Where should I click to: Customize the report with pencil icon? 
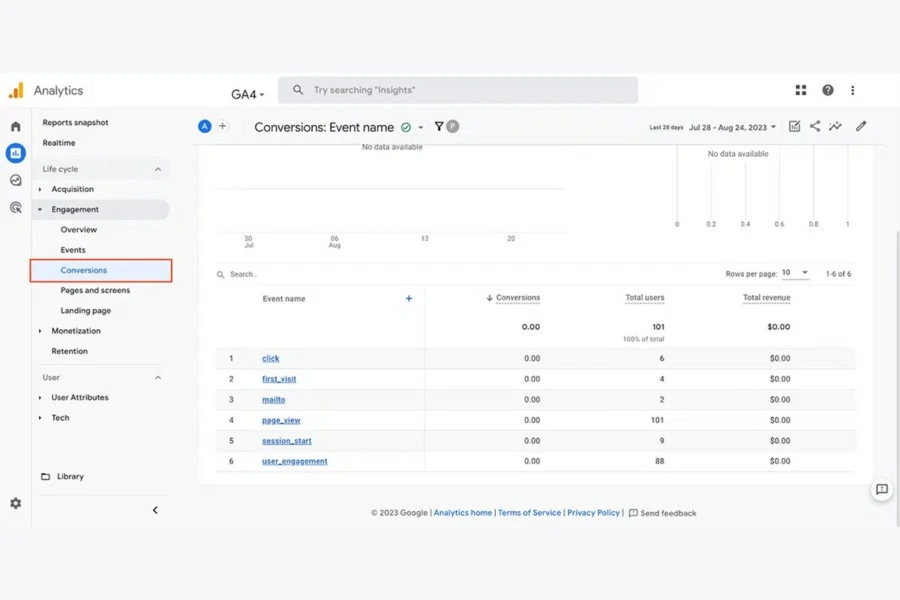[861, 126]
